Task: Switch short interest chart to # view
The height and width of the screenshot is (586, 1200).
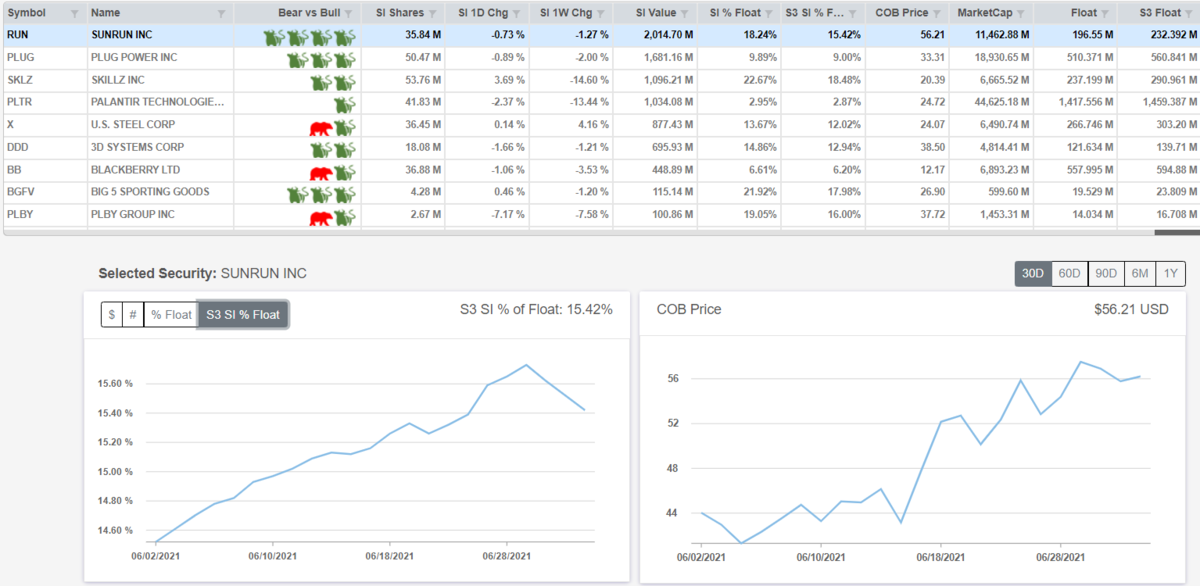Action: point(132,314)
